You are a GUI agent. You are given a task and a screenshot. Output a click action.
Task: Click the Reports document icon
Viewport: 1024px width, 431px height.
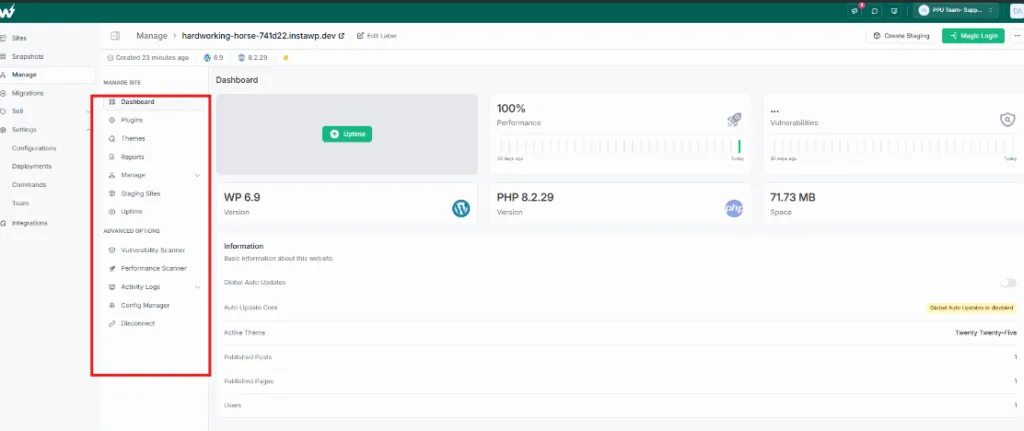[x=112, y=157]
